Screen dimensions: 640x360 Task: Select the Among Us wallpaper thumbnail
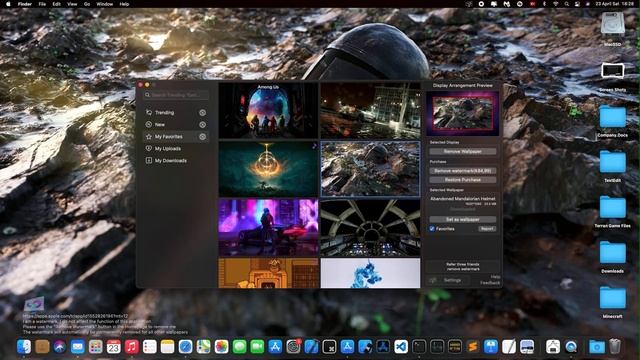tap(268, 111)
